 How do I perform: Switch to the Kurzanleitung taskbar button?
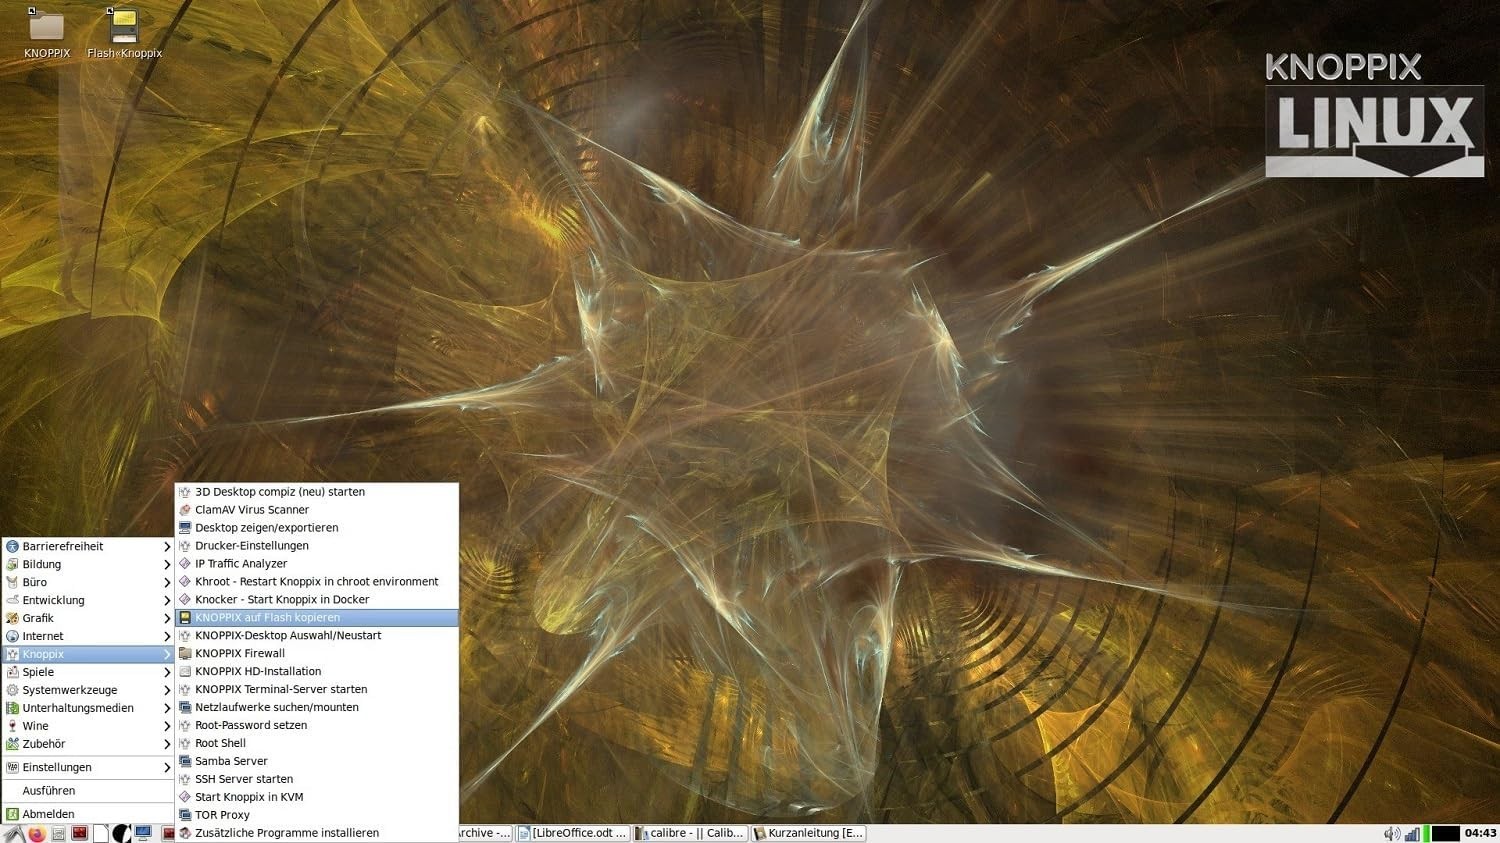click(808, 834)
